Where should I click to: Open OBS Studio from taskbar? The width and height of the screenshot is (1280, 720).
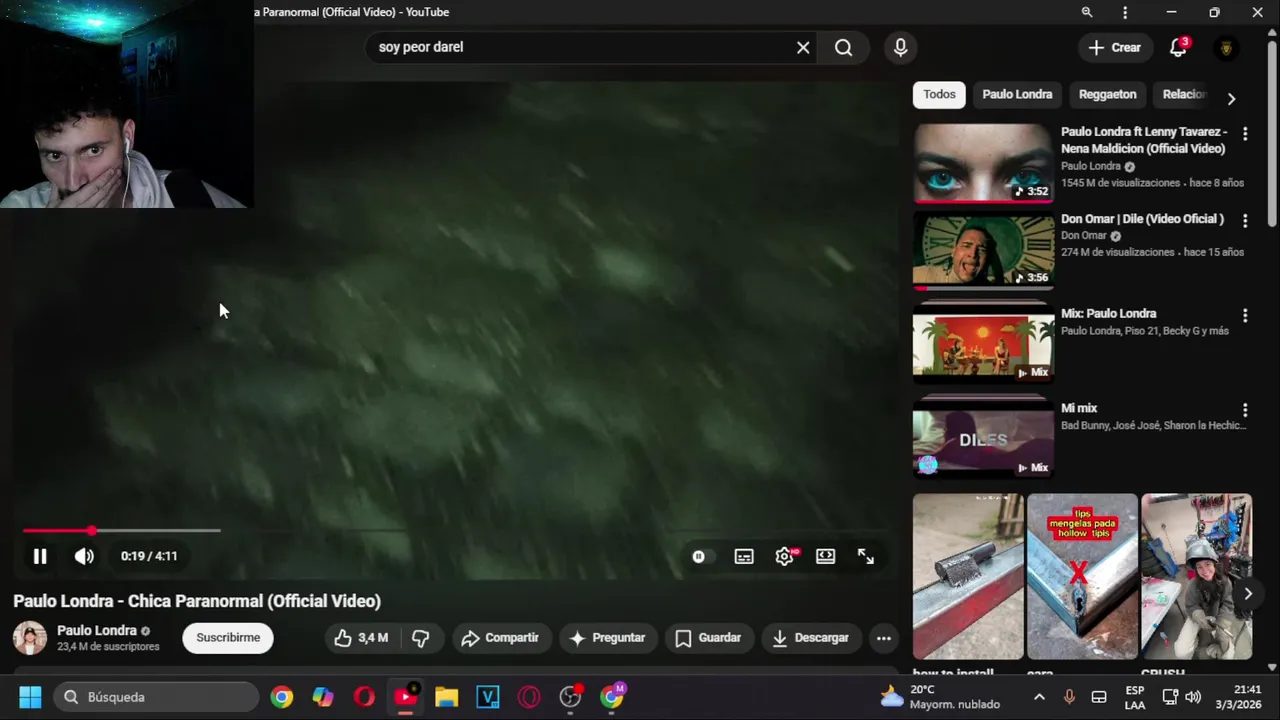click(571, 697)
